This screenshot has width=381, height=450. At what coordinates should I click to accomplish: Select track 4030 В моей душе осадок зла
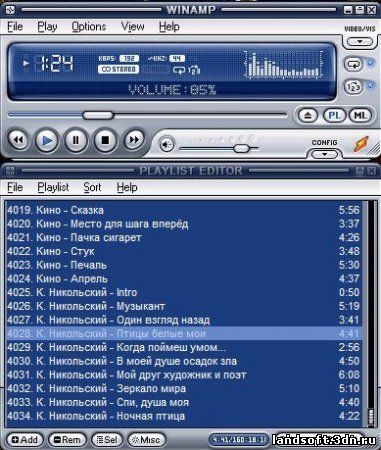coord(184,361)
